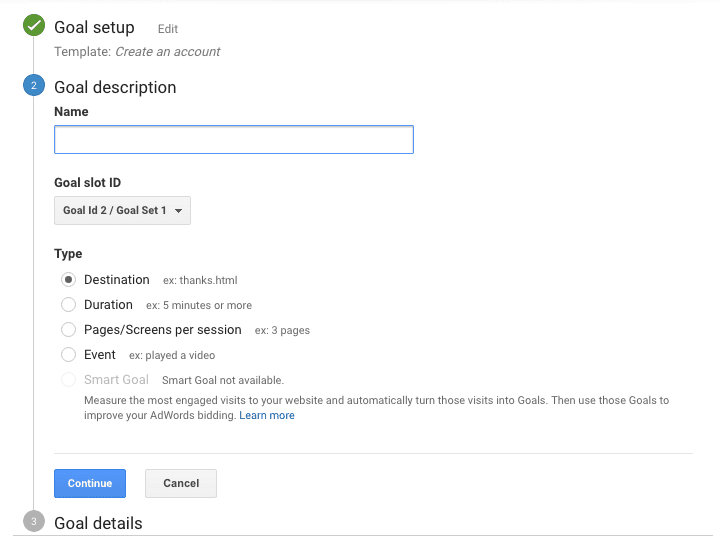
Task: Open the Goal slot ID dropdown
Action: pyautogui.click(x=122, y=211)
